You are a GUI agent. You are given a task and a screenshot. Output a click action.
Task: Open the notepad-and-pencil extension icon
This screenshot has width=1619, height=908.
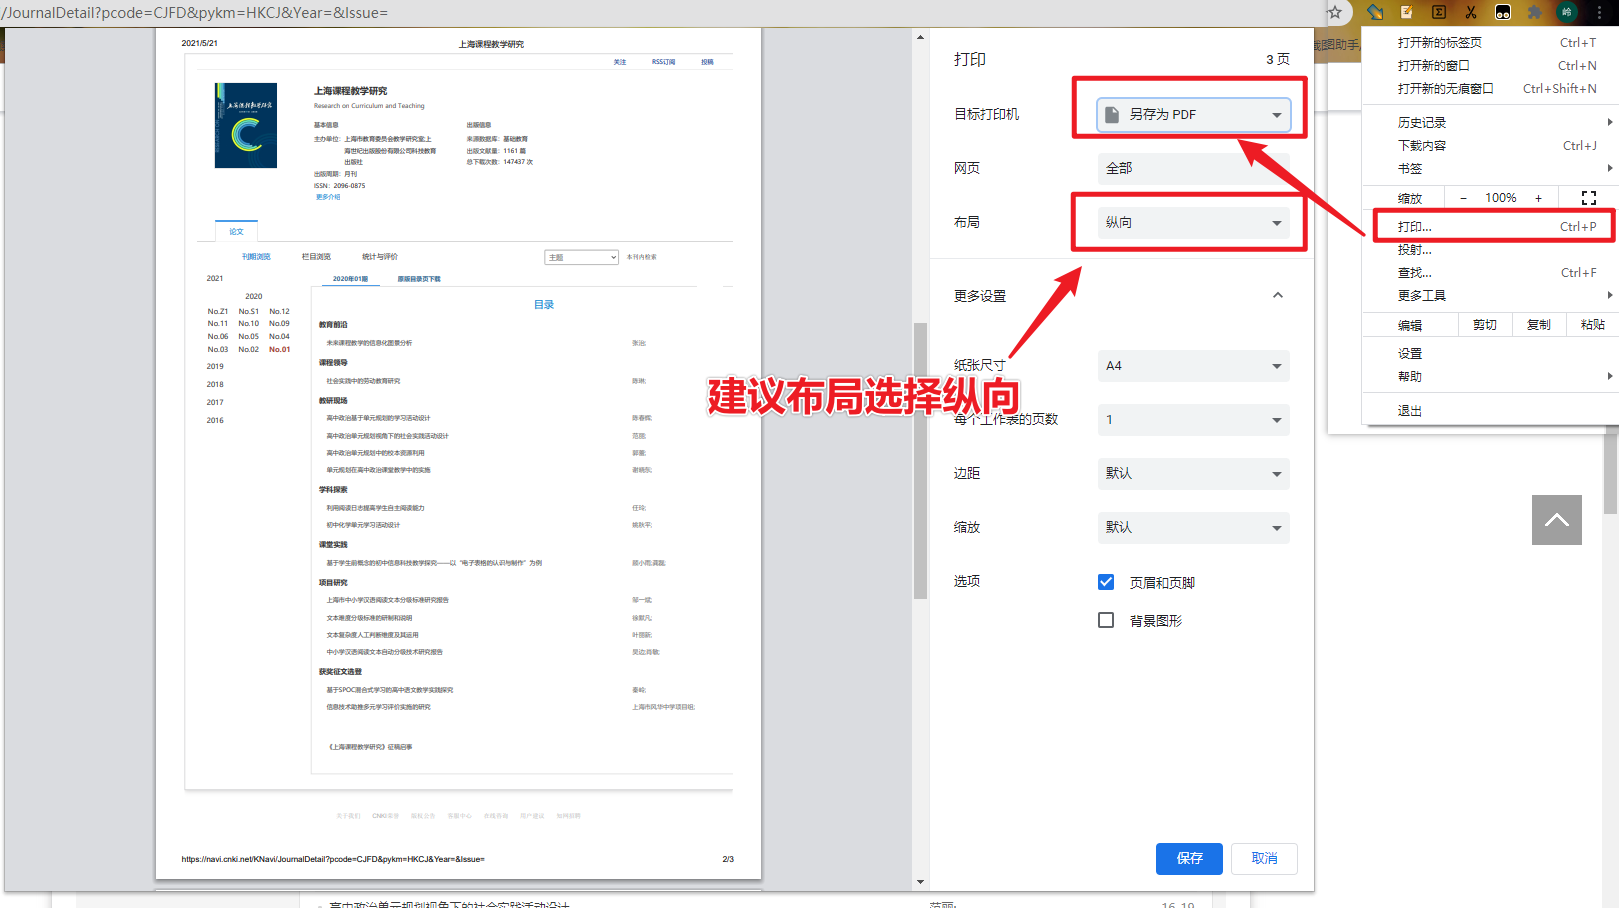point(1407,12)
